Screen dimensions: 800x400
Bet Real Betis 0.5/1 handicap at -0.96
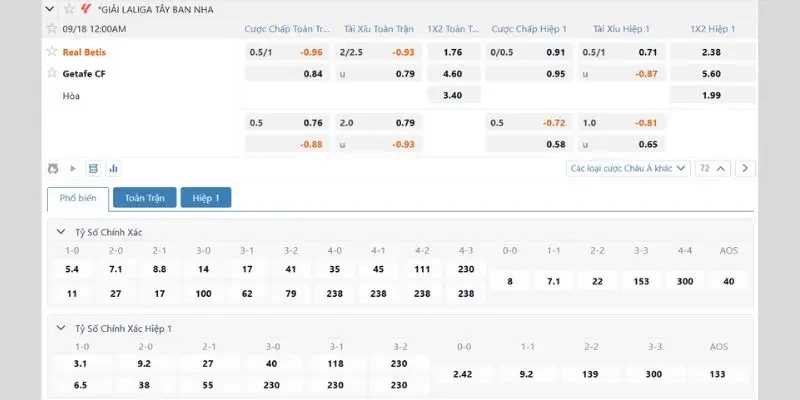pos(287,52)
